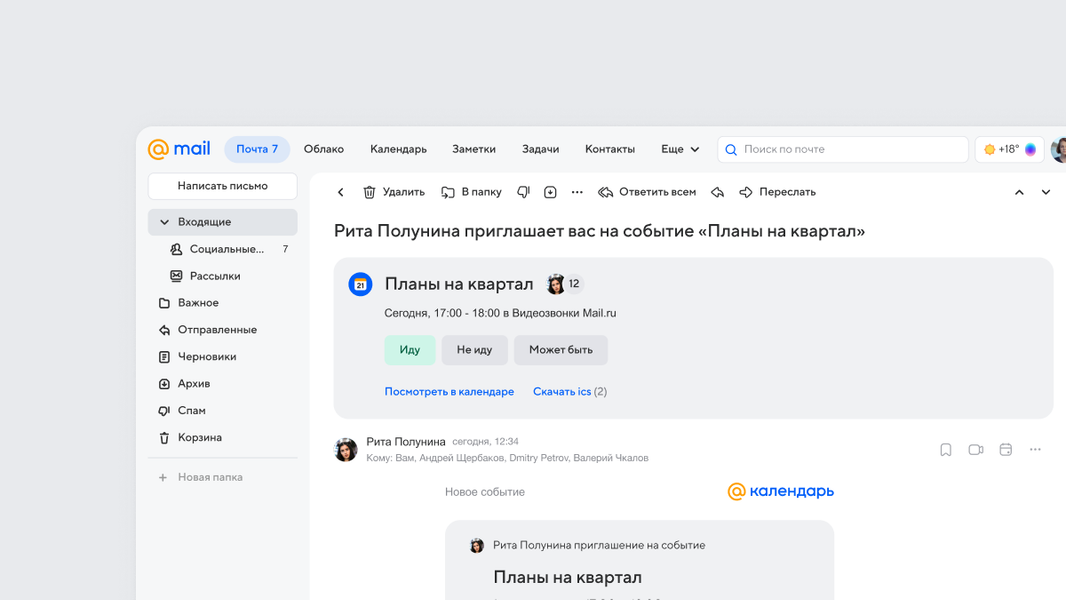Click the Социальные people icon

176,249
